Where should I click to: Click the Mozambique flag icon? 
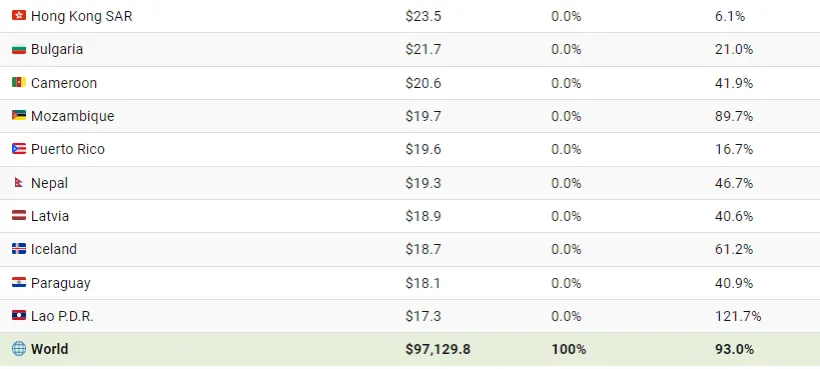coord(19,116)
